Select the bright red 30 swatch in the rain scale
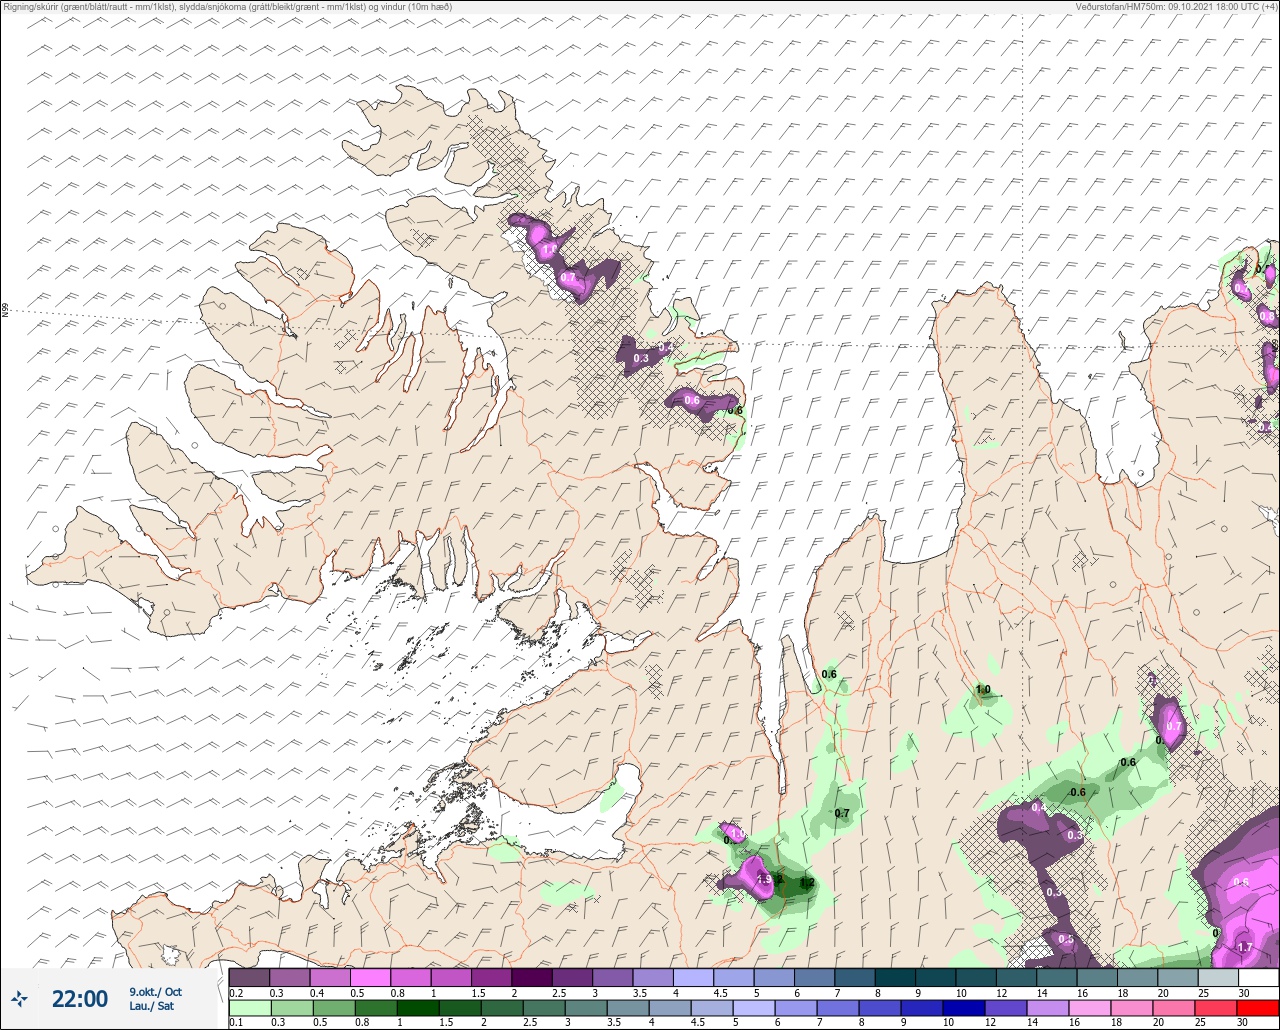This screenshot has height=1030, width=1280. pyautogui.click(x=1257, y=1008)
